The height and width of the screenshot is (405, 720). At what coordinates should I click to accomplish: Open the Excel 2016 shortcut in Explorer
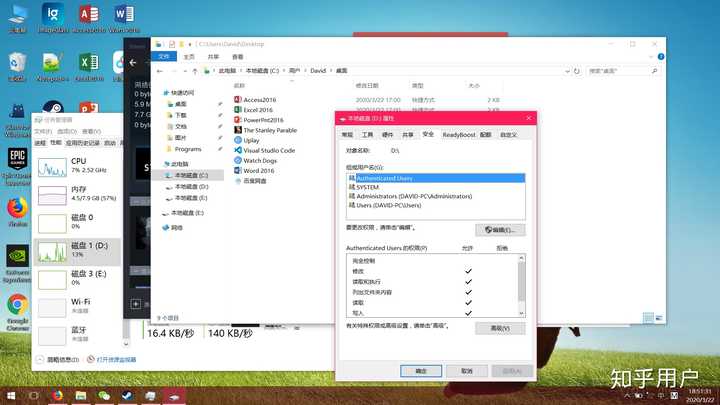[x=253, y=110]
